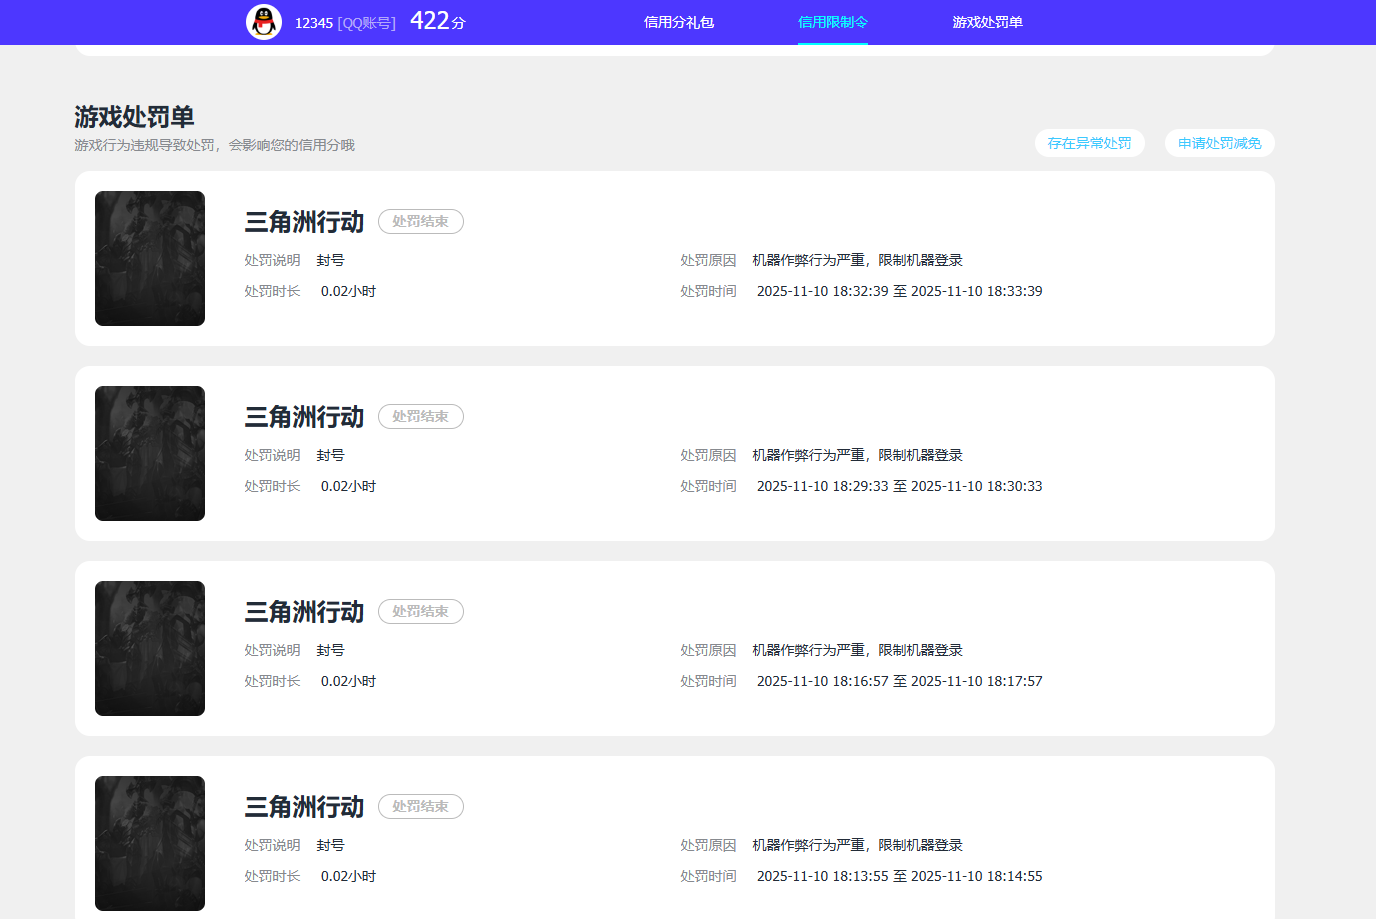Click the game image on the third punishment record
This screenshot has height=919, width=1376.
(x=149, y=648)
